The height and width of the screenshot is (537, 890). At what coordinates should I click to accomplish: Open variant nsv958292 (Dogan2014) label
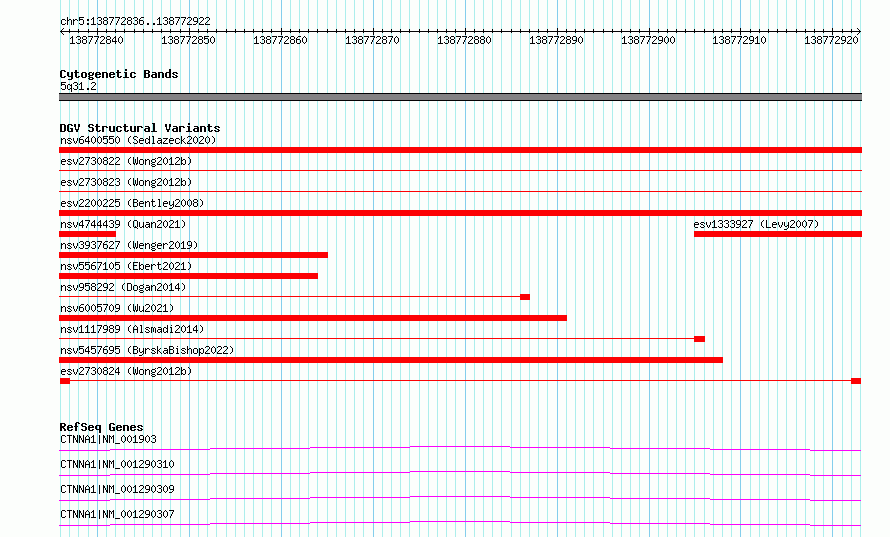(x=123, y=287)
